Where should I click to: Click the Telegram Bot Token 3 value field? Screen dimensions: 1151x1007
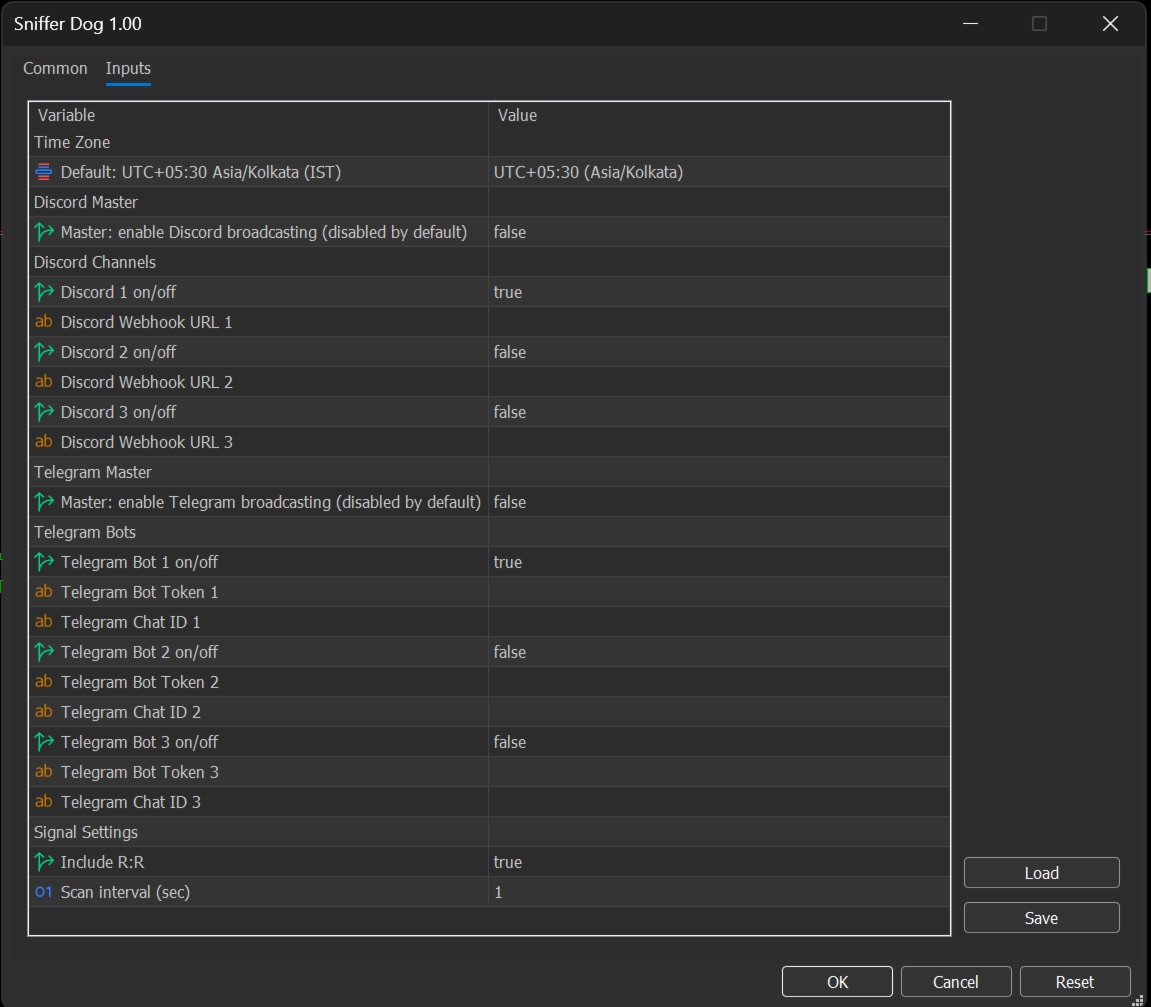coord(719,772)
